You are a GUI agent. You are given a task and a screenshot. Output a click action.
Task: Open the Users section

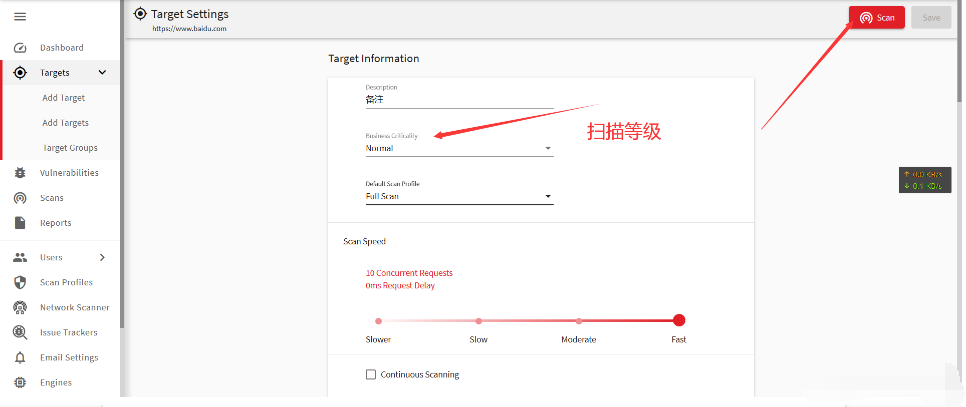point(51,257)
